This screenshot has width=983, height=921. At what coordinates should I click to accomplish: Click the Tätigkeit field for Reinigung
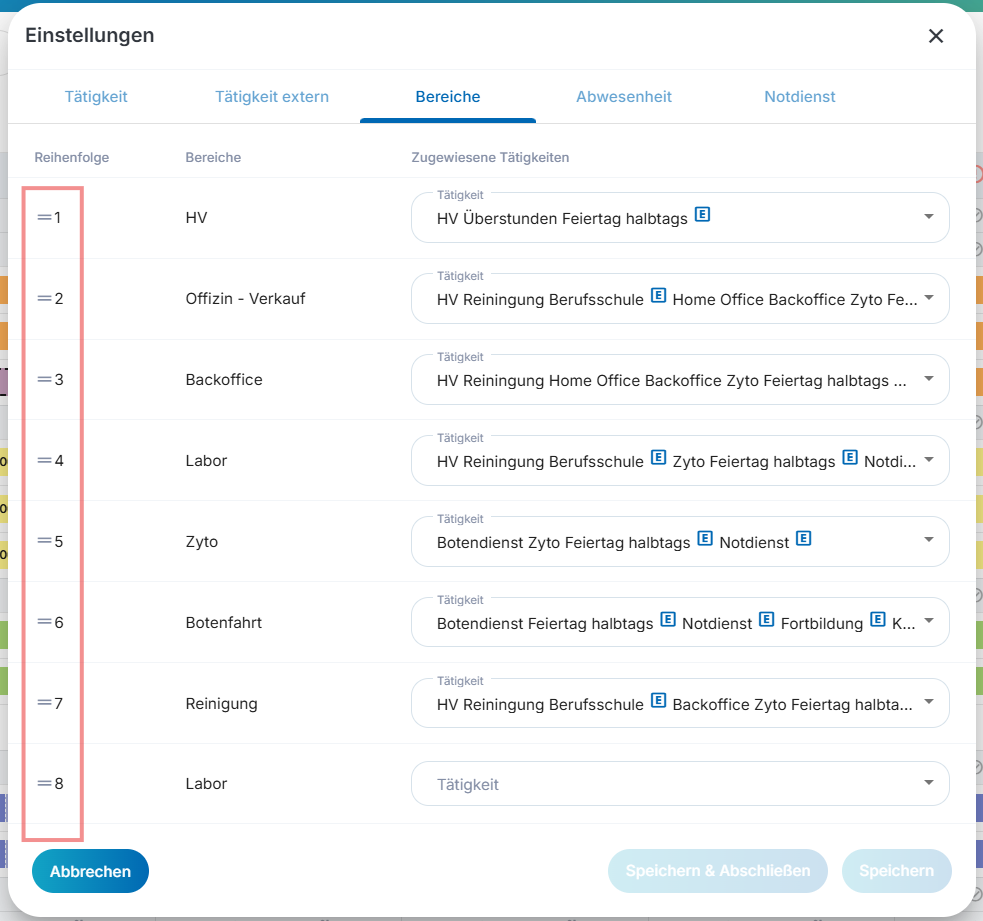(680, 703)
